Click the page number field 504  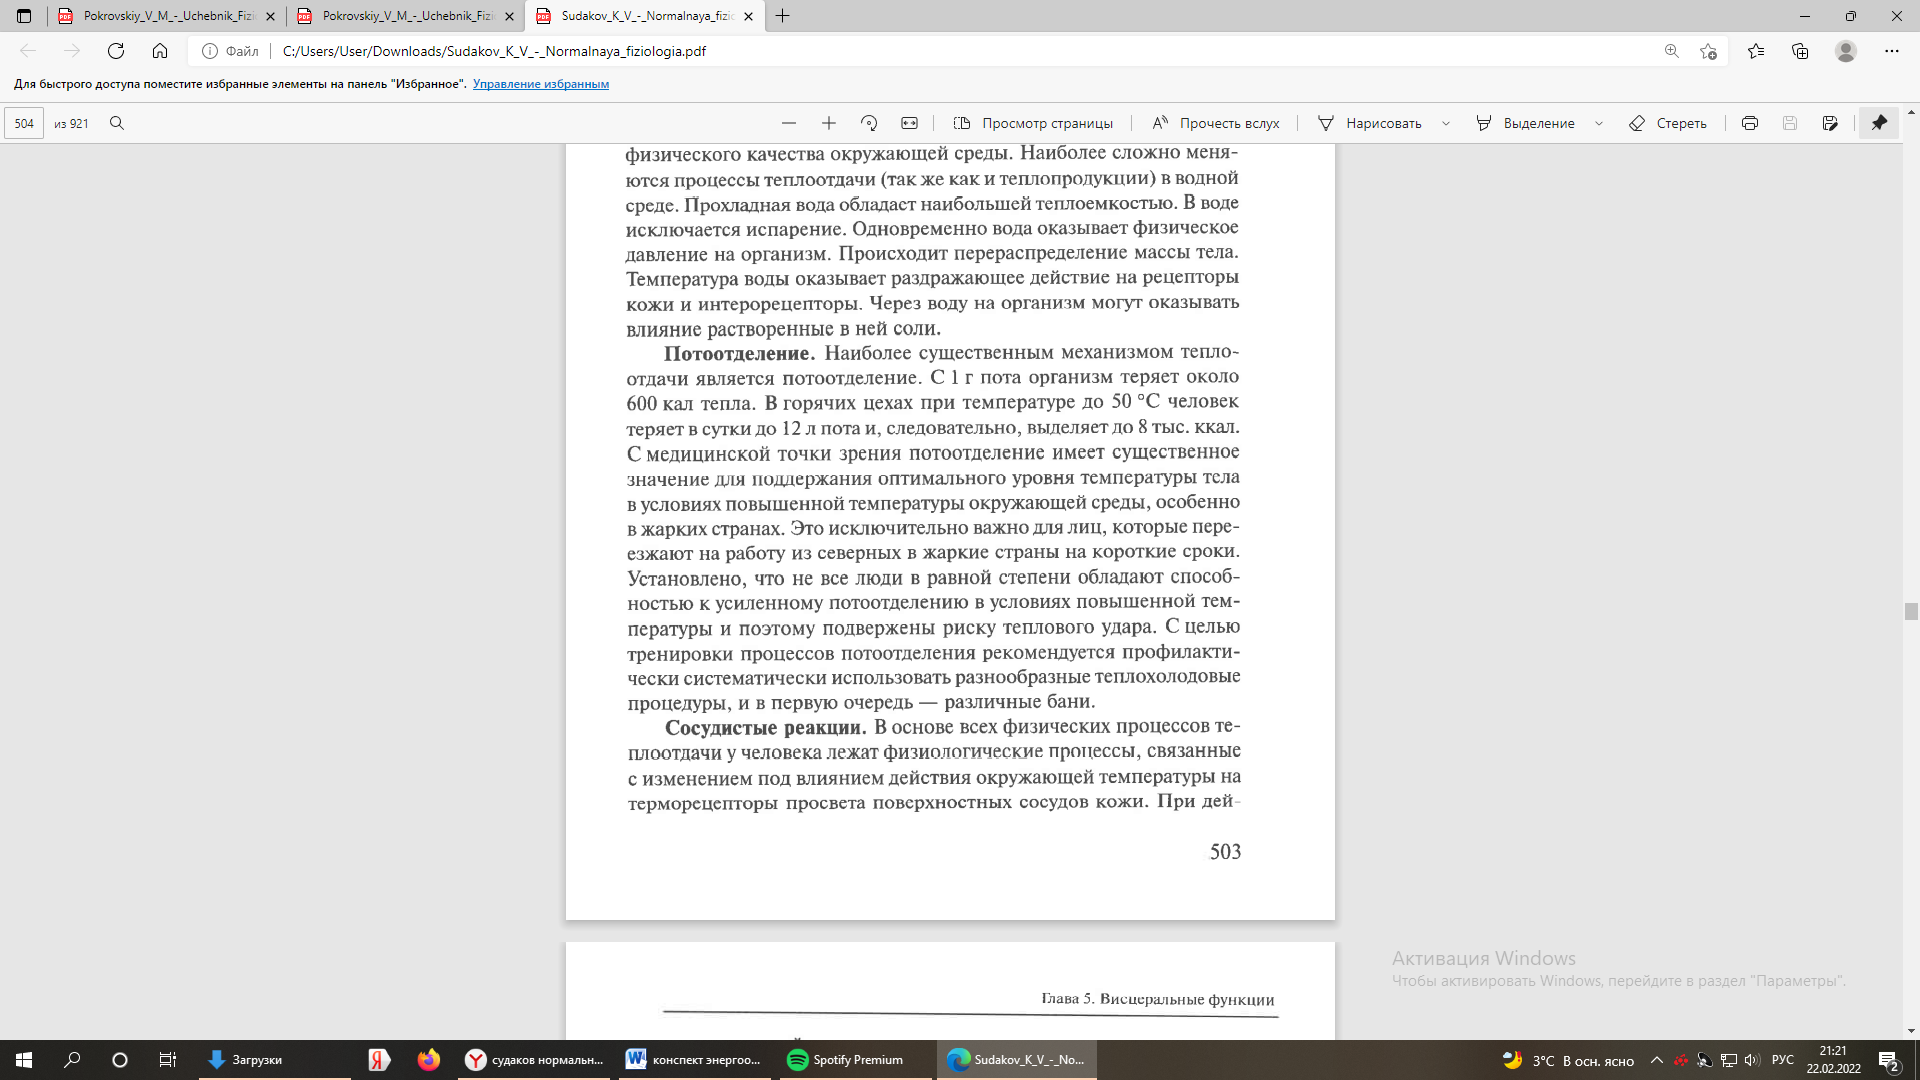point(24,123)
